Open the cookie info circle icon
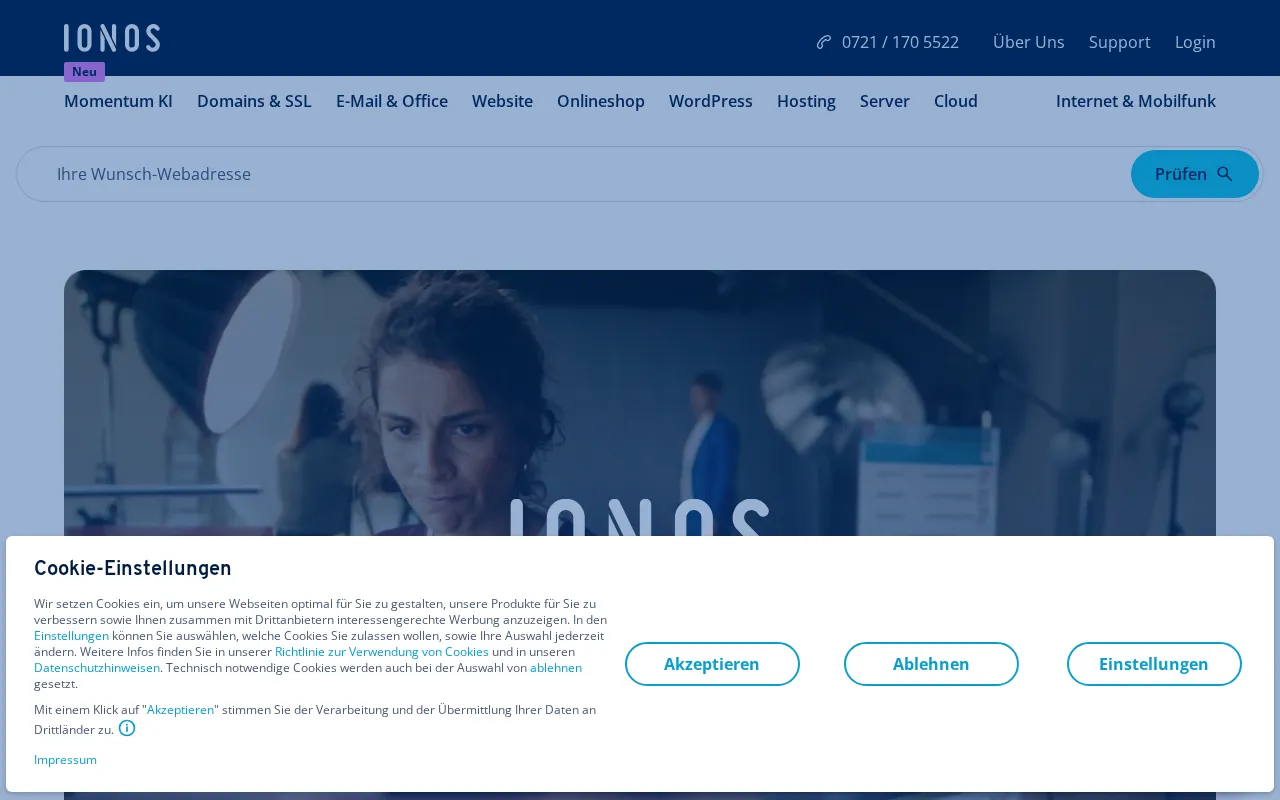 127,728
